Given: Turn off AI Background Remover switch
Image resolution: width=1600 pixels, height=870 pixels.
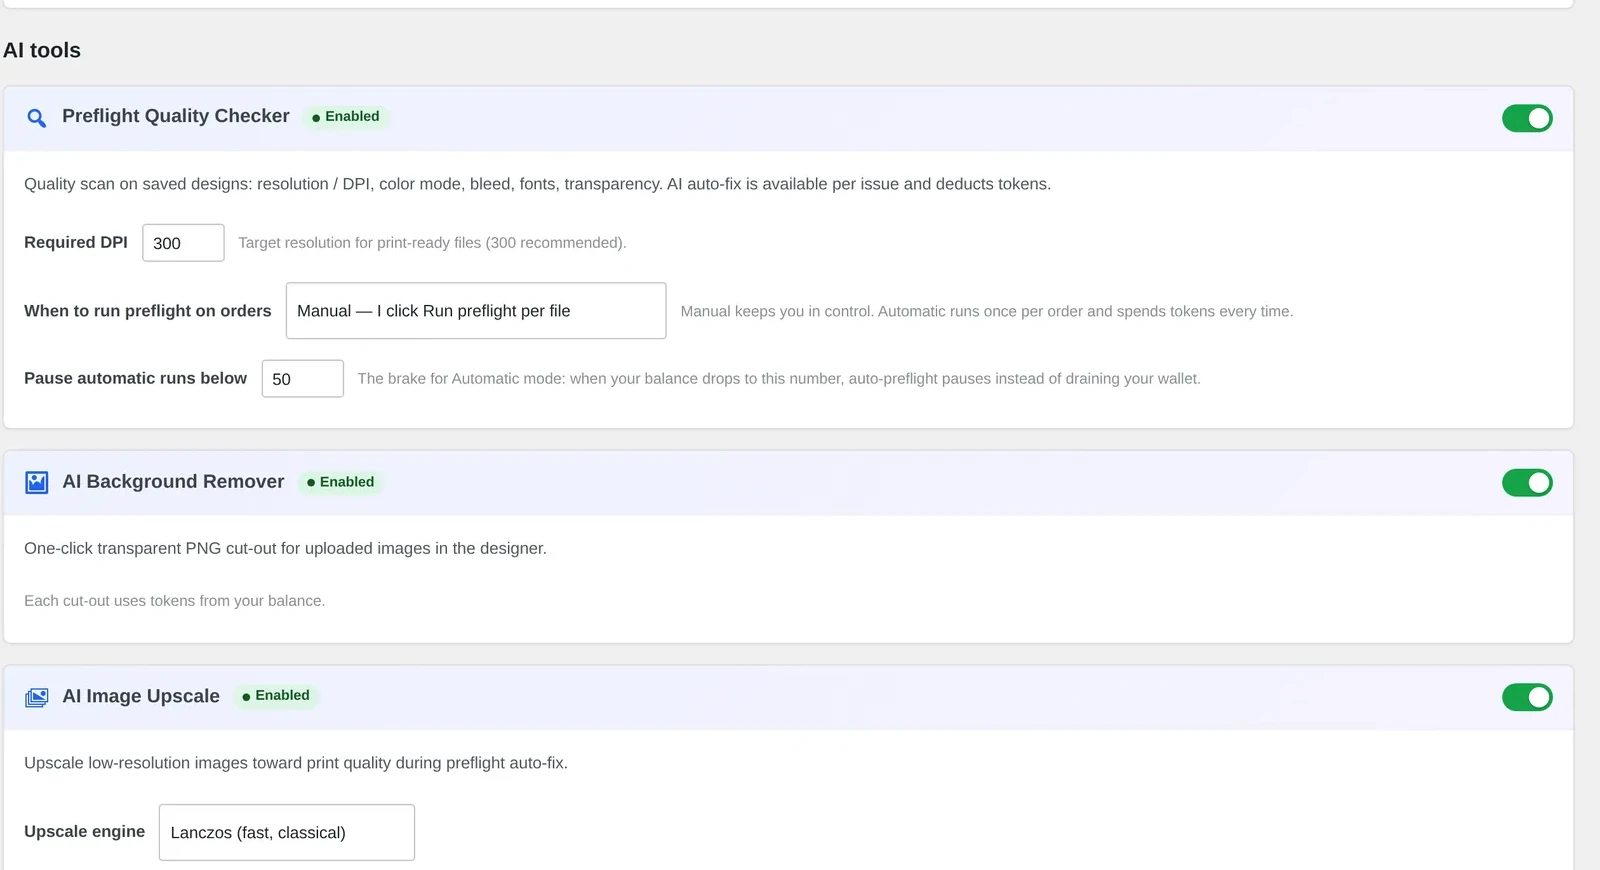Looking at the screenshot, I should (1527, 483).
